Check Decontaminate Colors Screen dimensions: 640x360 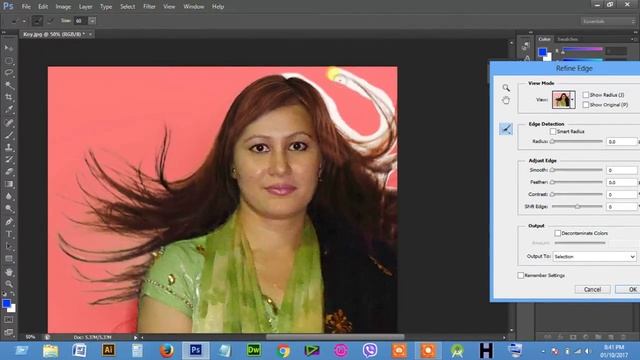[558, 233]
